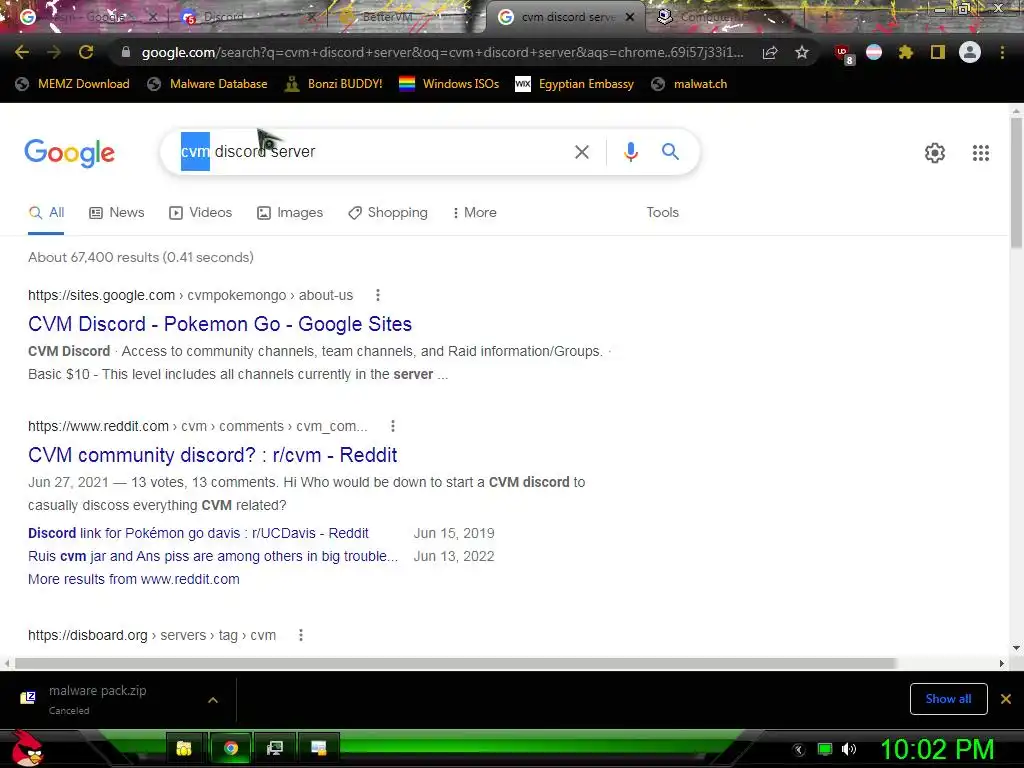Click the green network monitor tray icon
Viewport: 1024px width, 768px height.
pyautogui.click(x=825, y=749)
